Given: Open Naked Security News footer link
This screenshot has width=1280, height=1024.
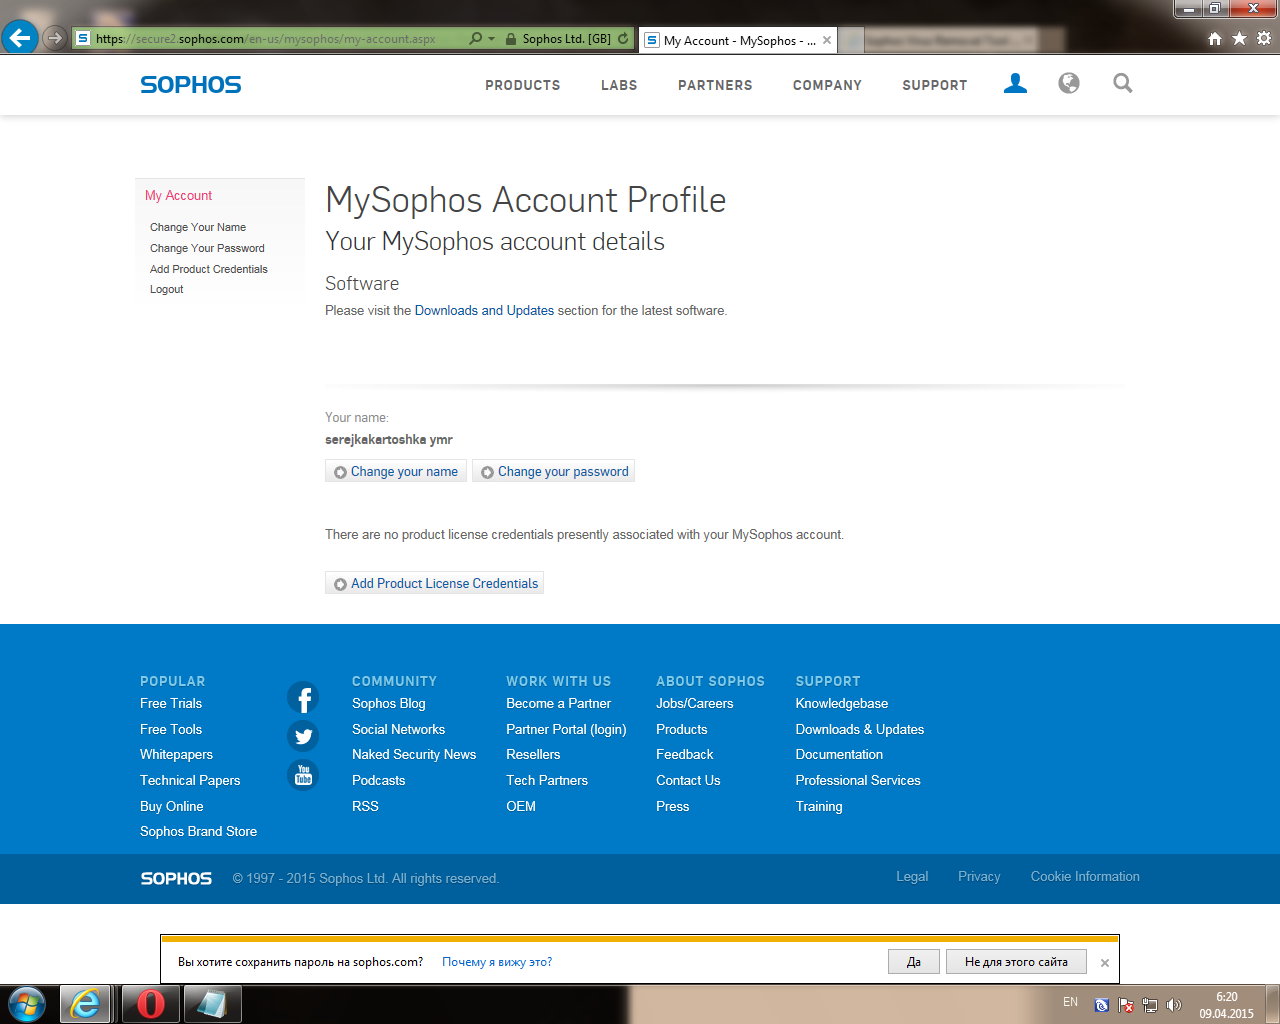Looking at the screenshot, I should (x=414, y=755).
